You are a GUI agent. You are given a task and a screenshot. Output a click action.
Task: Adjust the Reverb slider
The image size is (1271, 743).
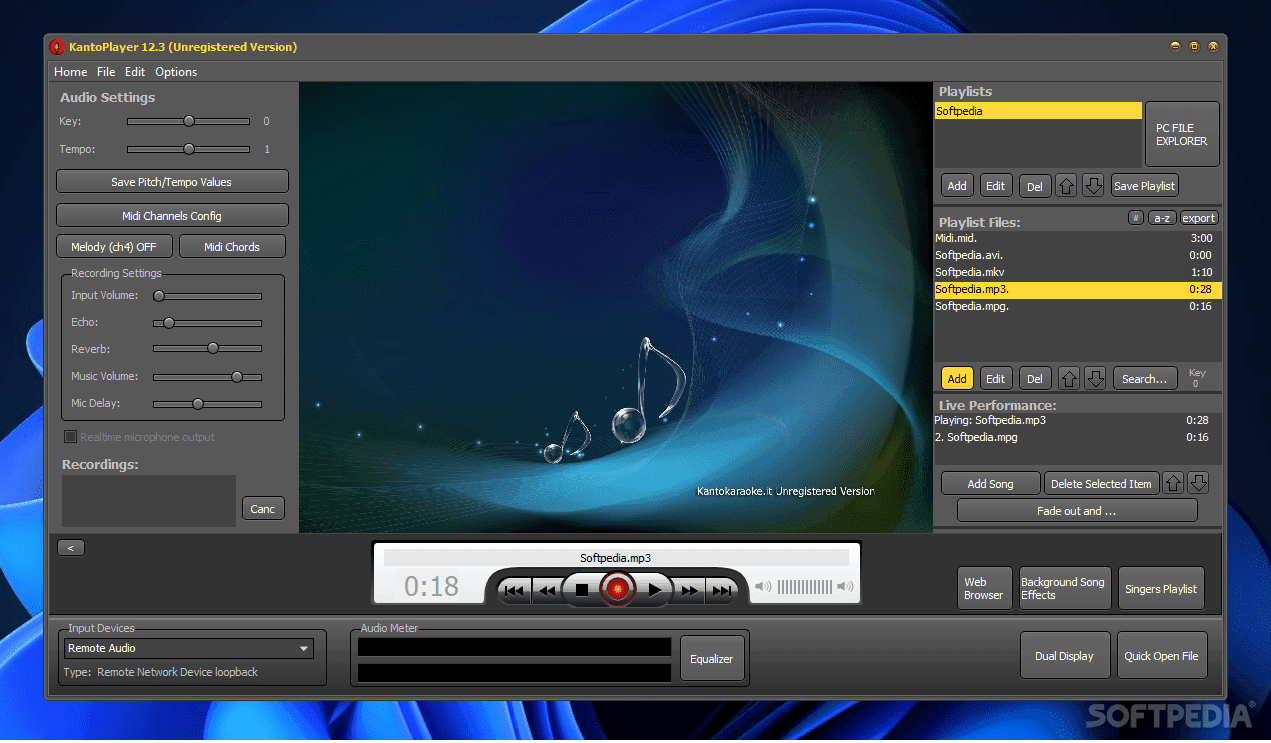207,349
